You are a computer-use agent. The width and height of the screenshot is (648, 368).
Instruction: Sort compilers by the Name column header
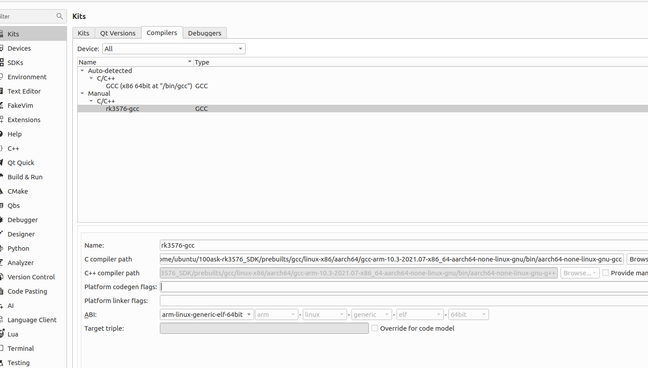pos(135,62)
